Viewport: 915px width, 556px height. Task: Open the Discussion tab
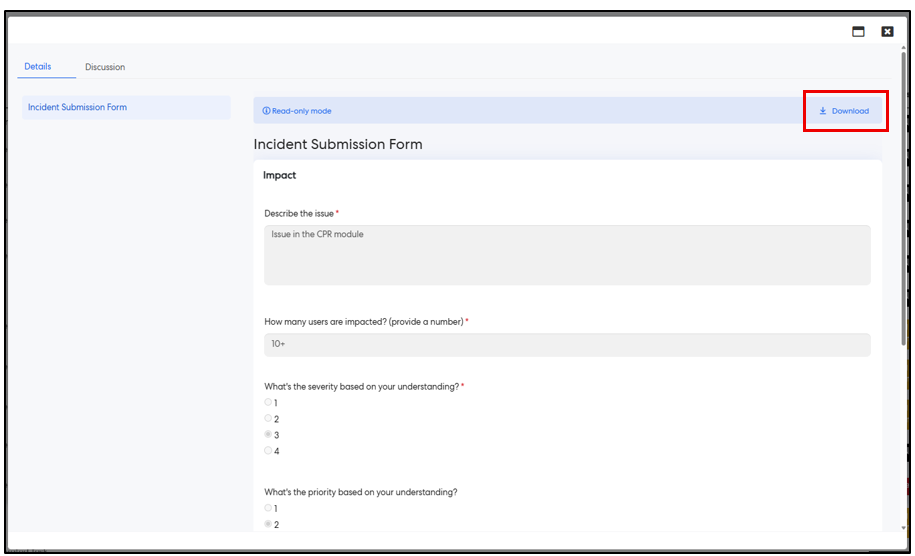pyautogui.click(x=105, y=67)
